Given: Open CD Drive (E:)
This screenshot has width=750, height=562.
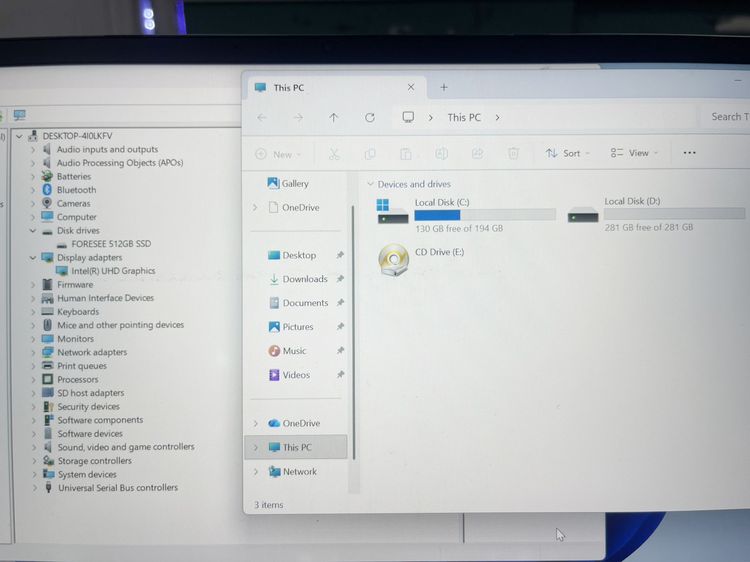Looking at the screenshot, I should (421, 260).
